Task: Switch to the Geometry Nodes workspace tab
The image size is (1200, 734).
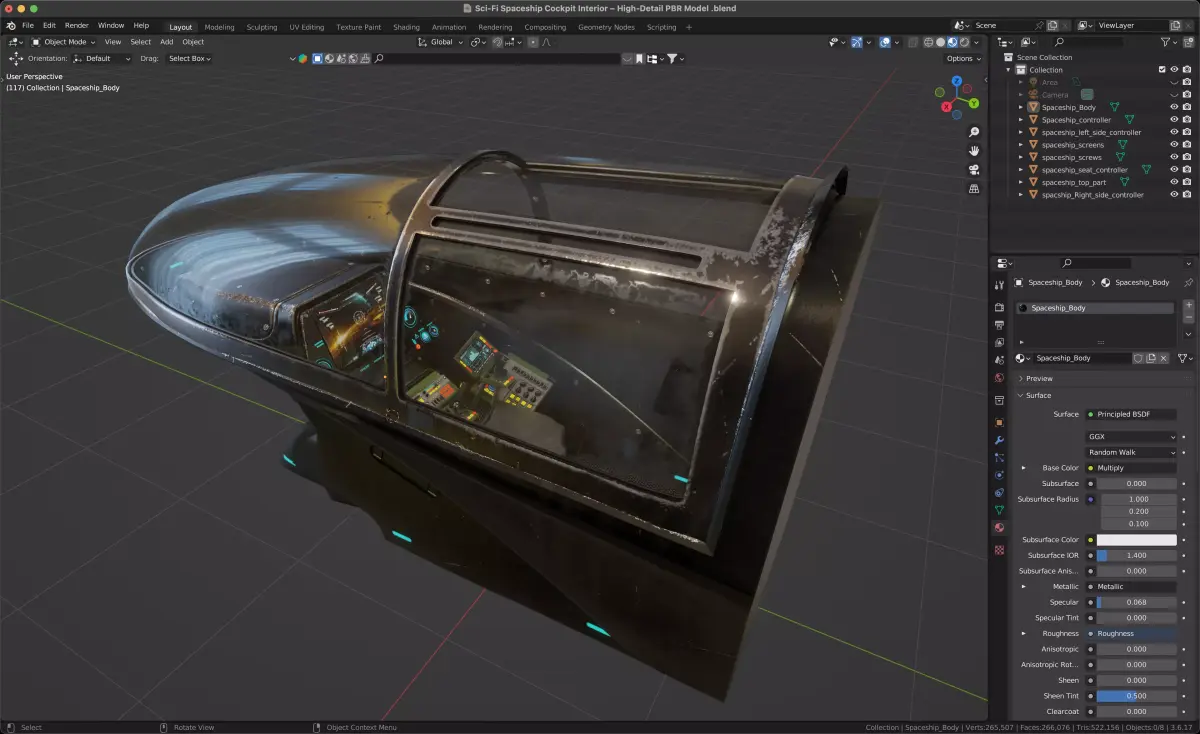Action: (606, 27)
